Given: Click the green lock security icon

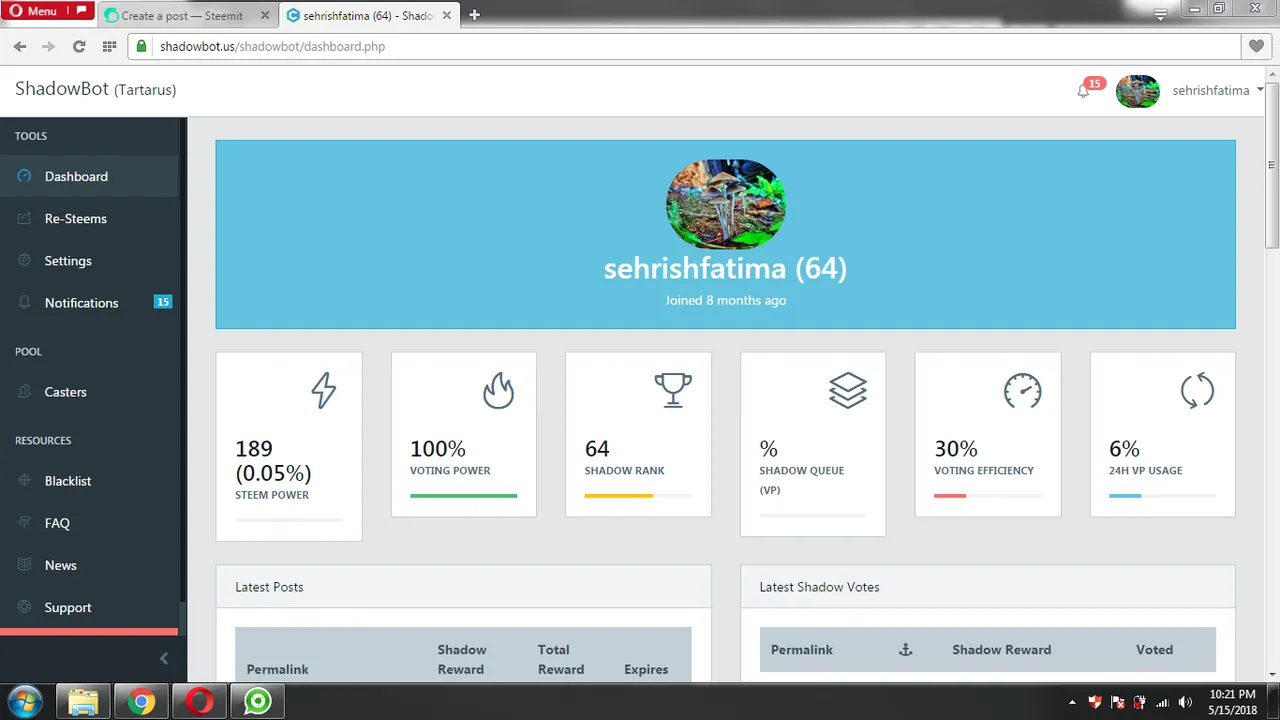Looking at the screenshot, I should (142, 46).
